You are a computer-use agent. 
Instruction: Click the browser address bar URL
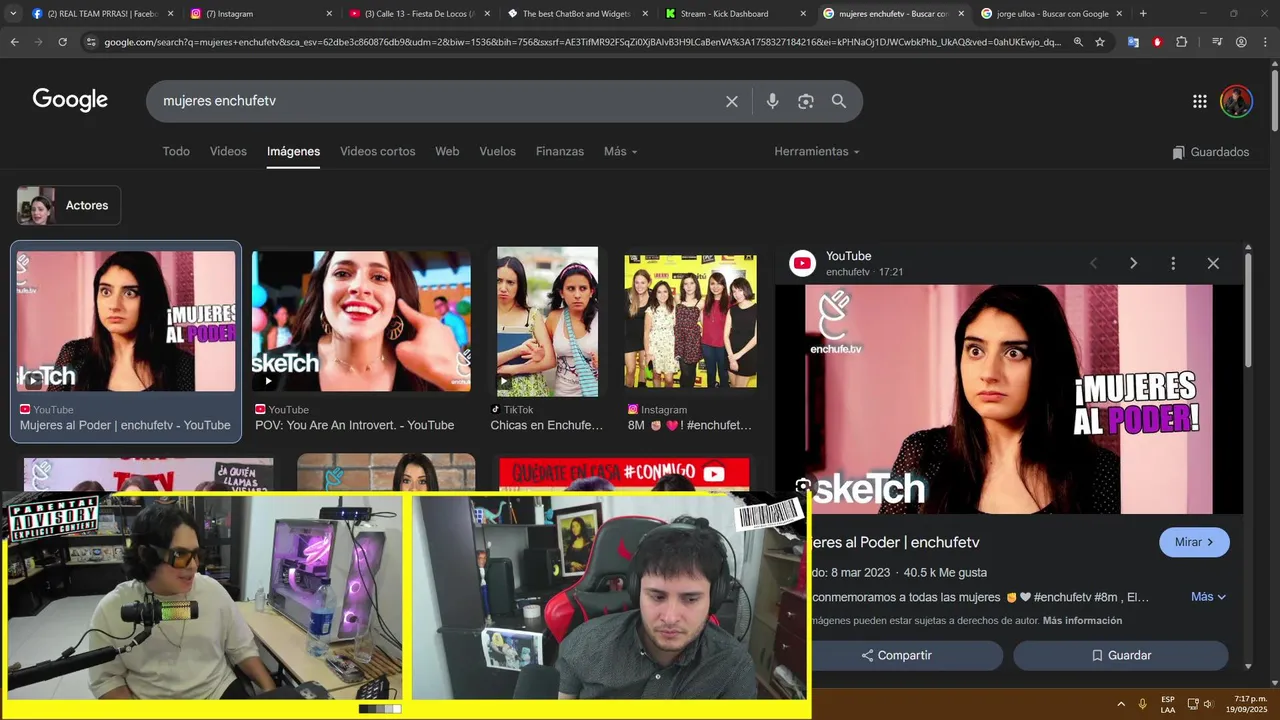click(x=582, y=42)
